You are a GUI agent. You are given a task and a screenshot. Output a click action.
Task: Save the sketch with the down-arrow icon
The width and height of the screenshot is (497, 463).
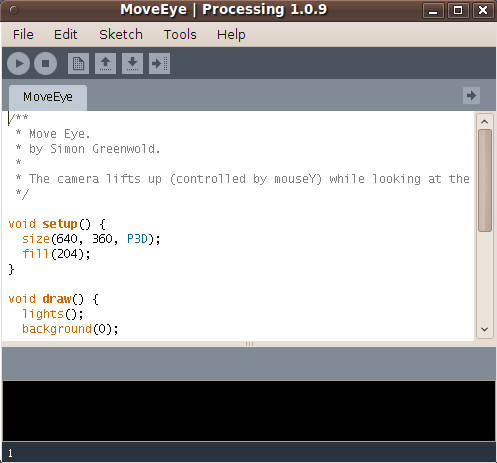point(132,63)
